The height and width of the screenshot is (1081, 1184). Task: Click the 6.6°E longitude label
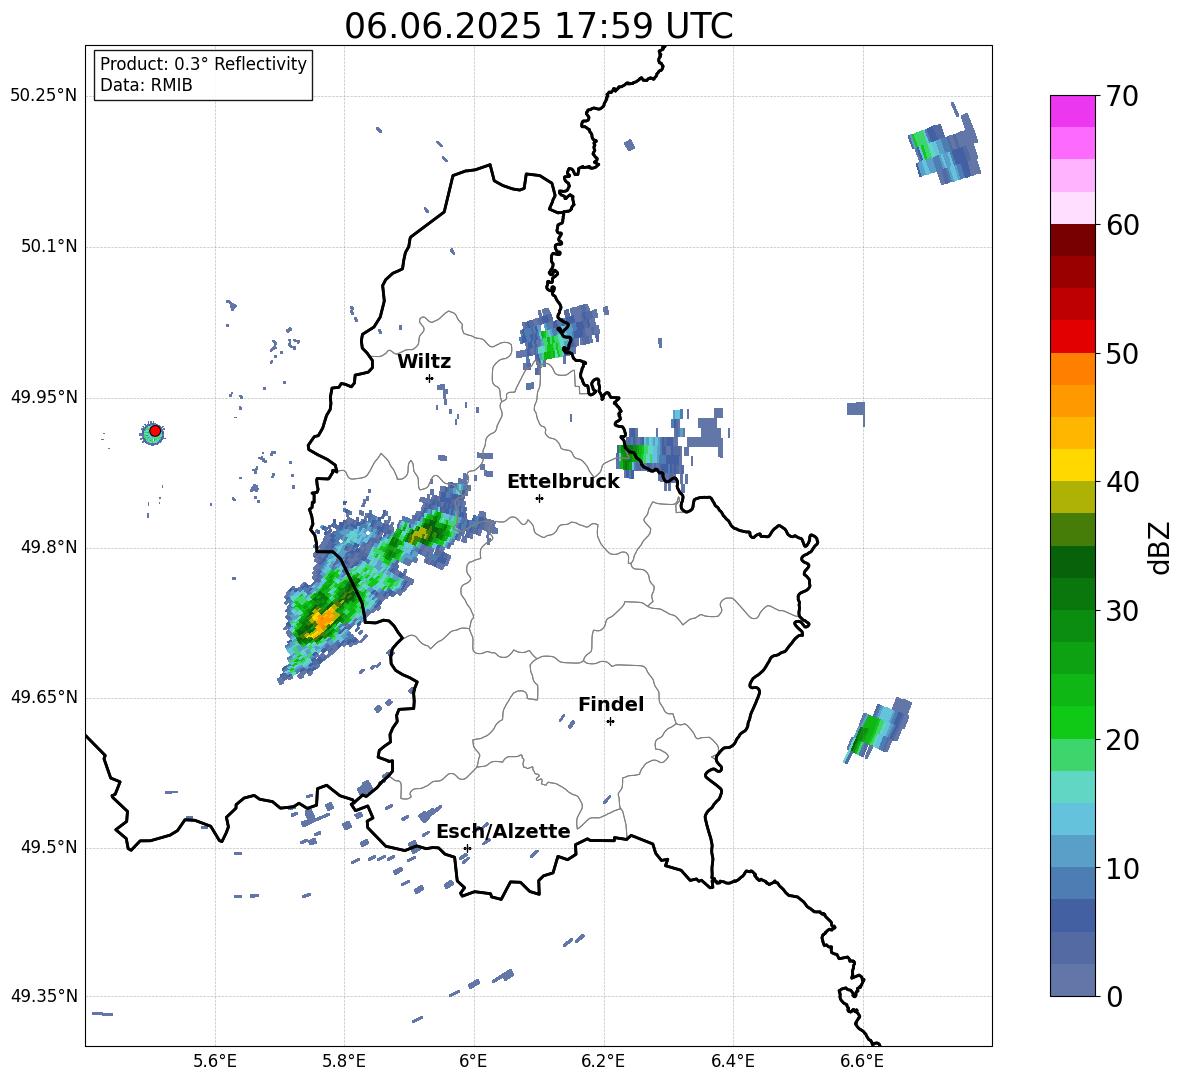click(862, 1061)
